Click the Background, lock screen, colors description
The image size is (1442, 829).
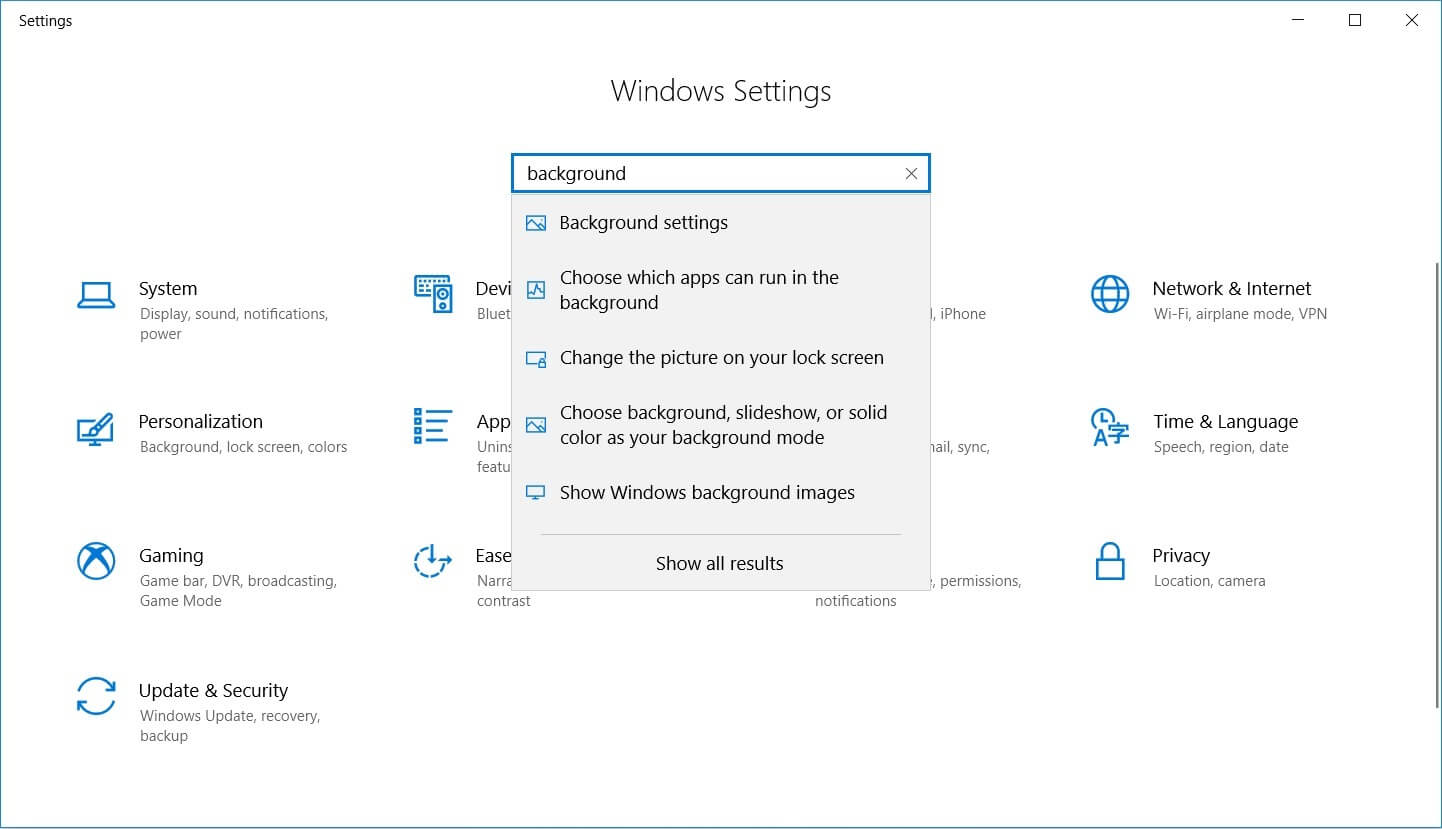point(243,447)
